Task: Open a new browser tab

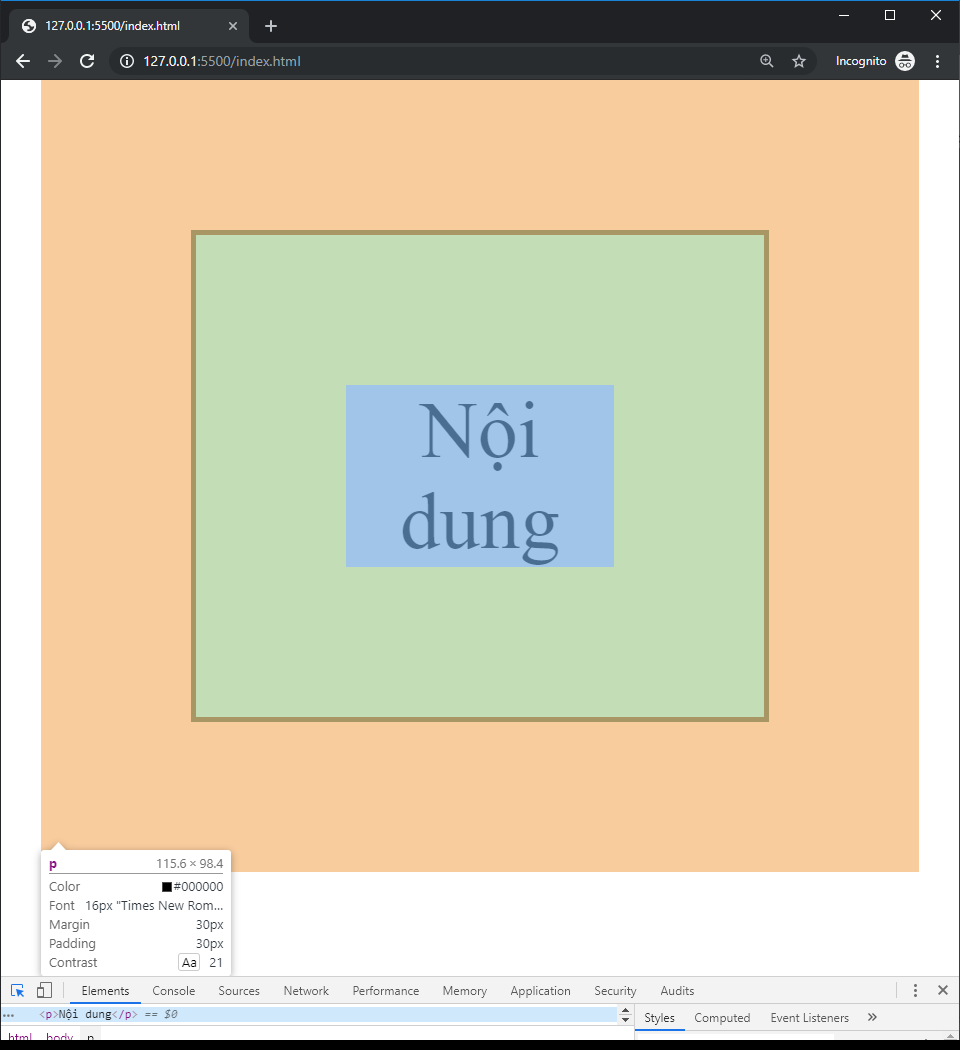Action: [x=271, y=26]
